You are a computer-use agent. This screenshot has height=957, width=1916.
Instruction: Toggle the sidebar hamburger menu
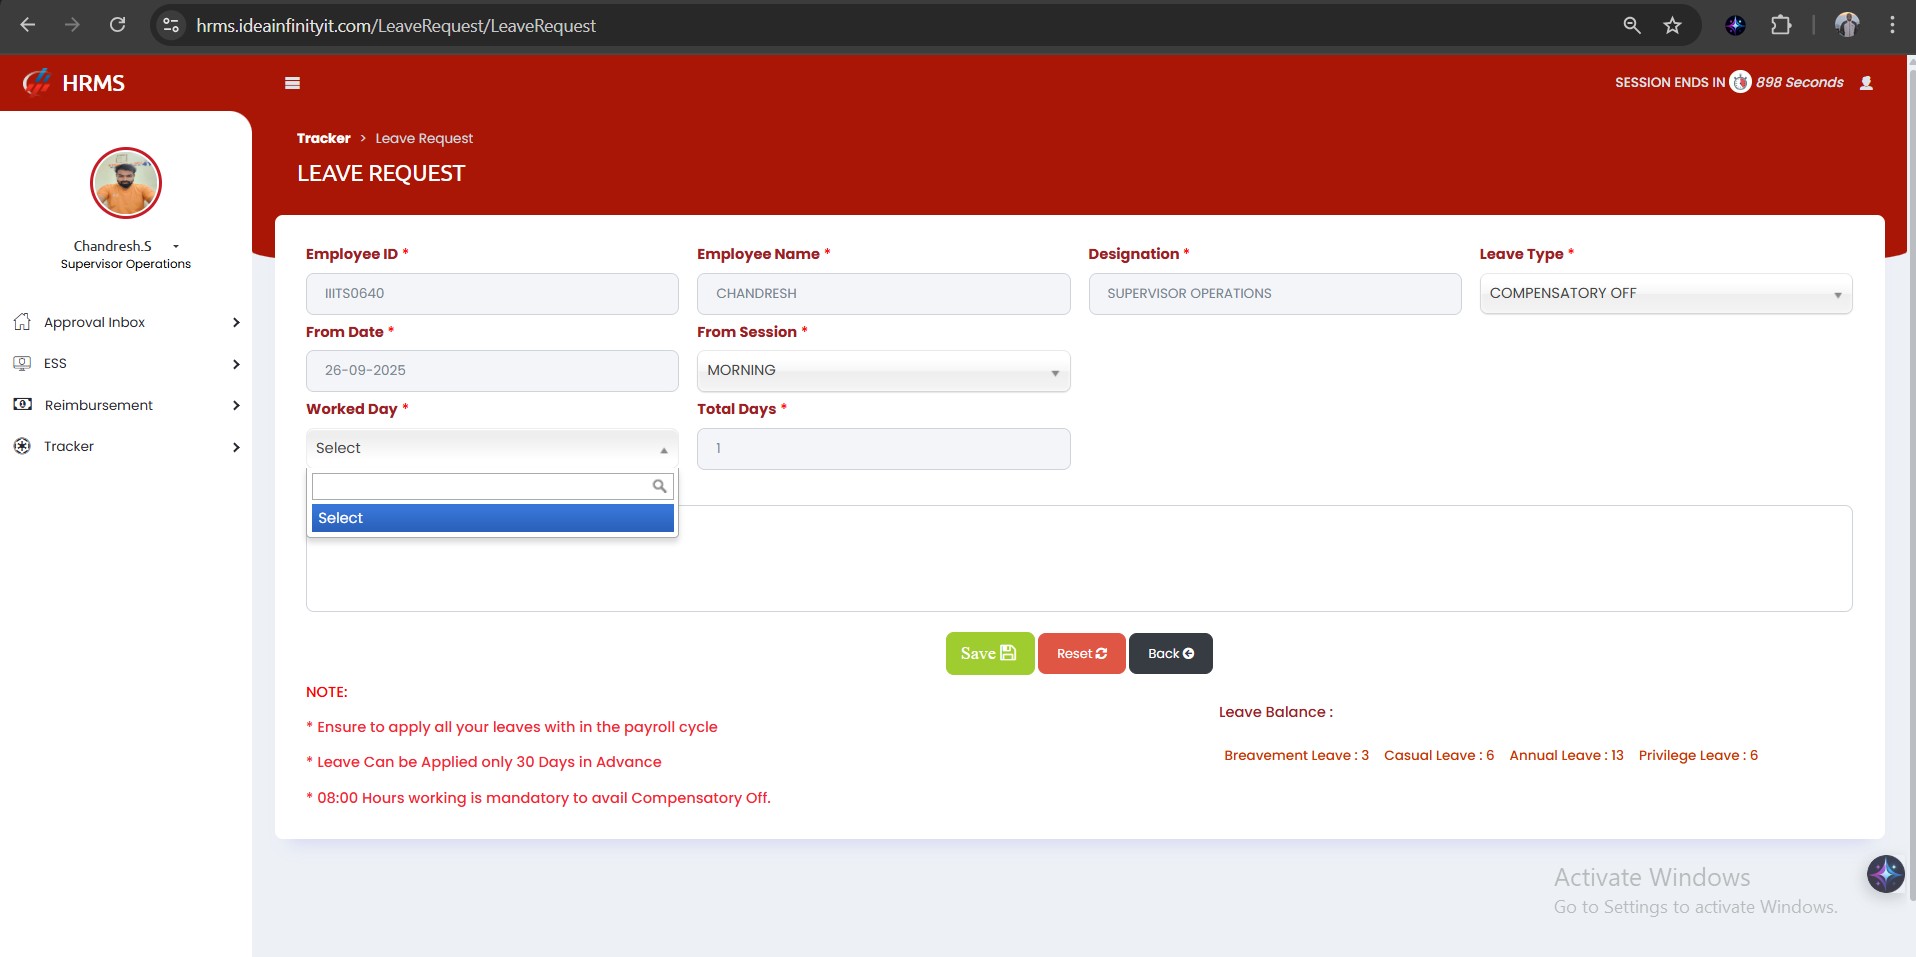(292, 83)
